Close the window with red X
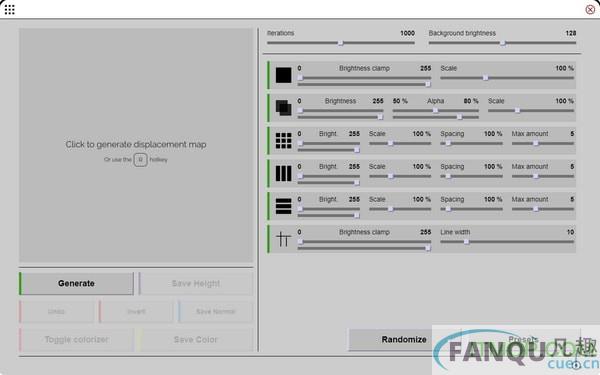The width and height of the screenshot is (600, 375). click(x=590, y=10)
